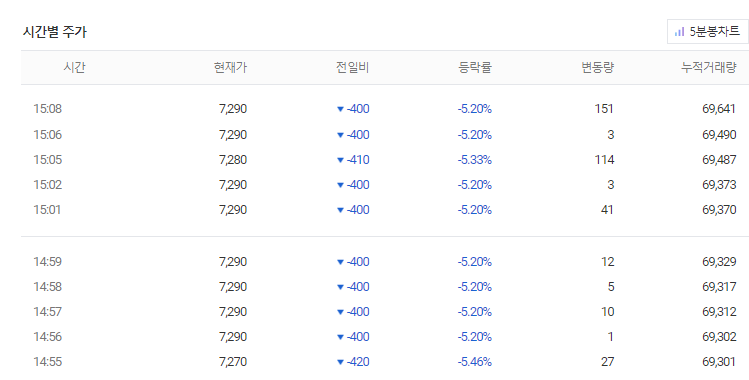
Task: Click the 등락률 column header
Action: pos(475,67)
